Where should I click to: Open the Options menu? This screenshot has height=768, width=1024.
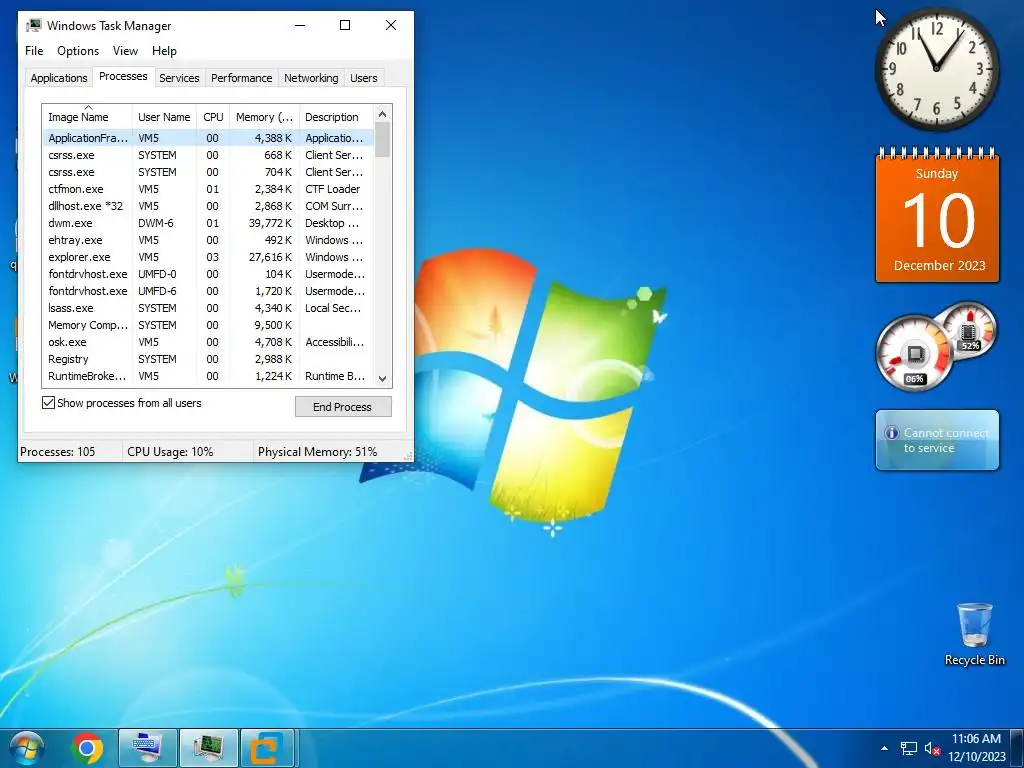click(x=78, y=51)
